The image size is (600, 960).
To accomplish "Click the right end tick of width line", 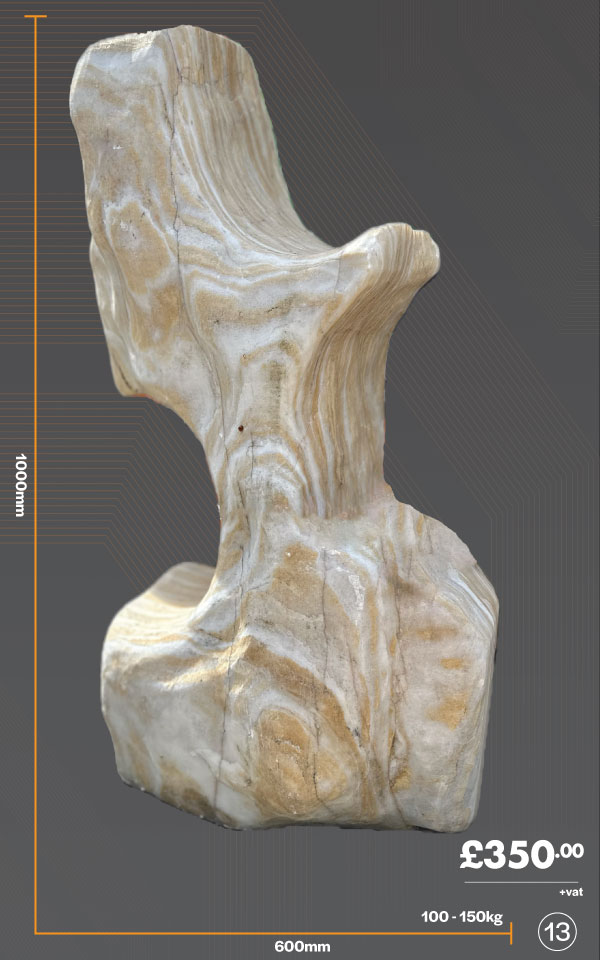I will click(x=511, y=932).
